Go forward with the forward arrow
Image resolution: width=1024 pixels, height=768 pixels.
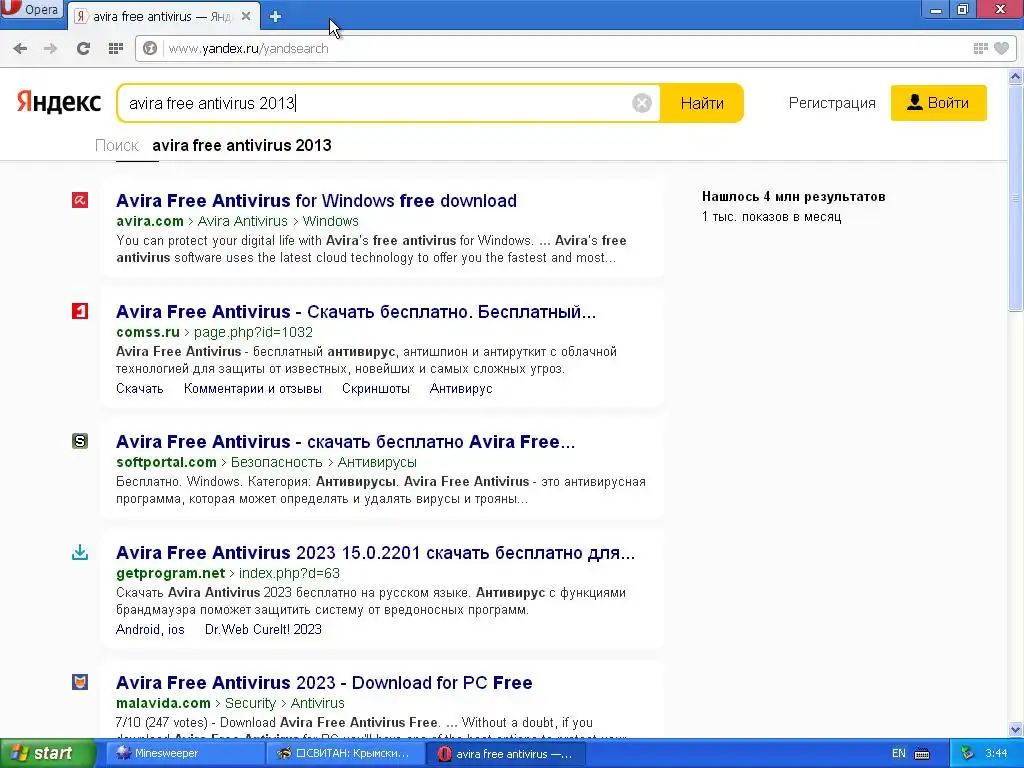pyautogui.click(x=50, y=48)
